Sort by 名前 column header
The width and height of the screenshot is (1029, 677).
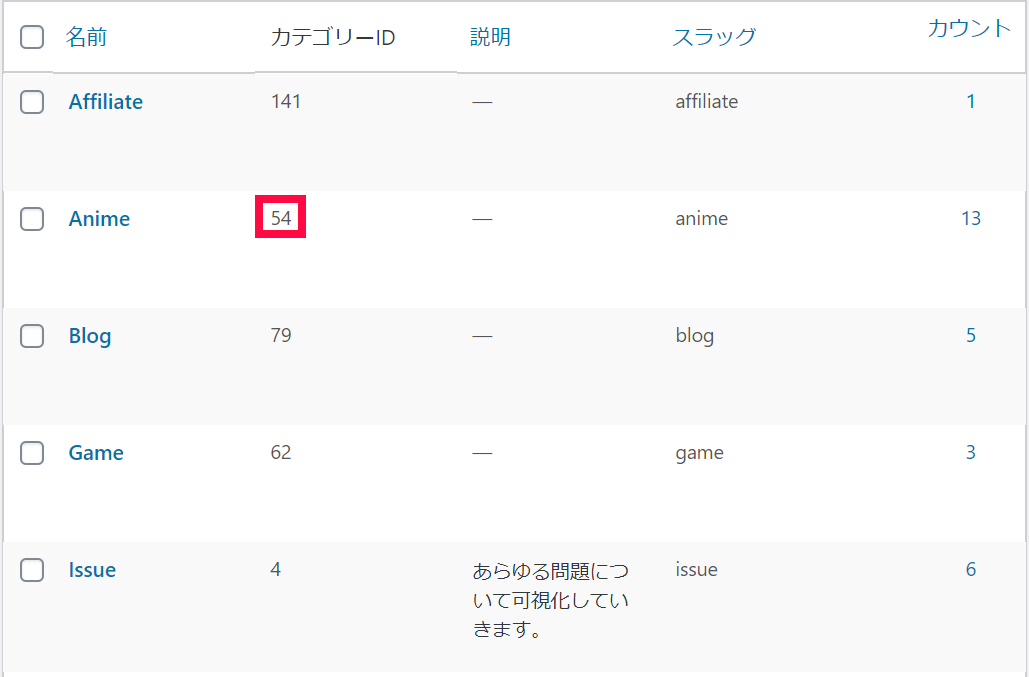(x=86, y=38)
